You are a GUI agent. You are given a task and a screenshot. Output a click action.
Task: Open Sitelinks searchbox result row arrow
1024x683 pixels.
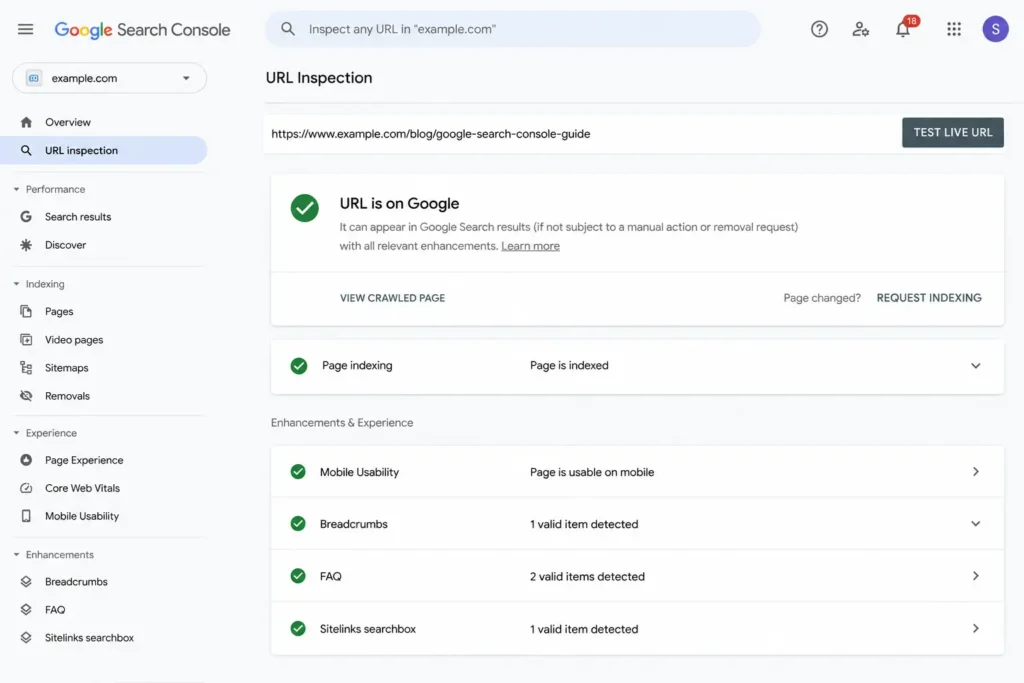(x=975, y=628)
